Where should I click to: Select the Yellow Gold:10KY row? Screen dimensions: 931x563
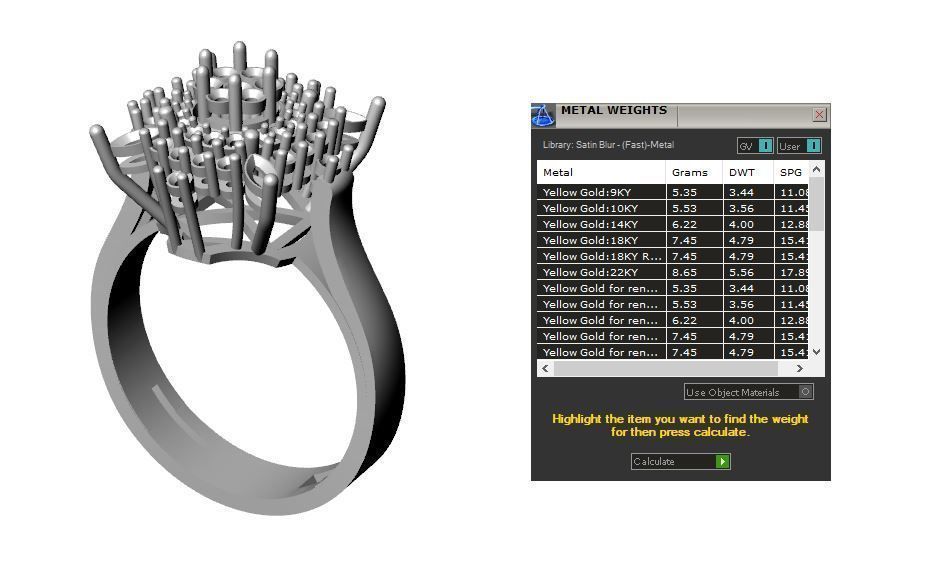click(673, 208)
